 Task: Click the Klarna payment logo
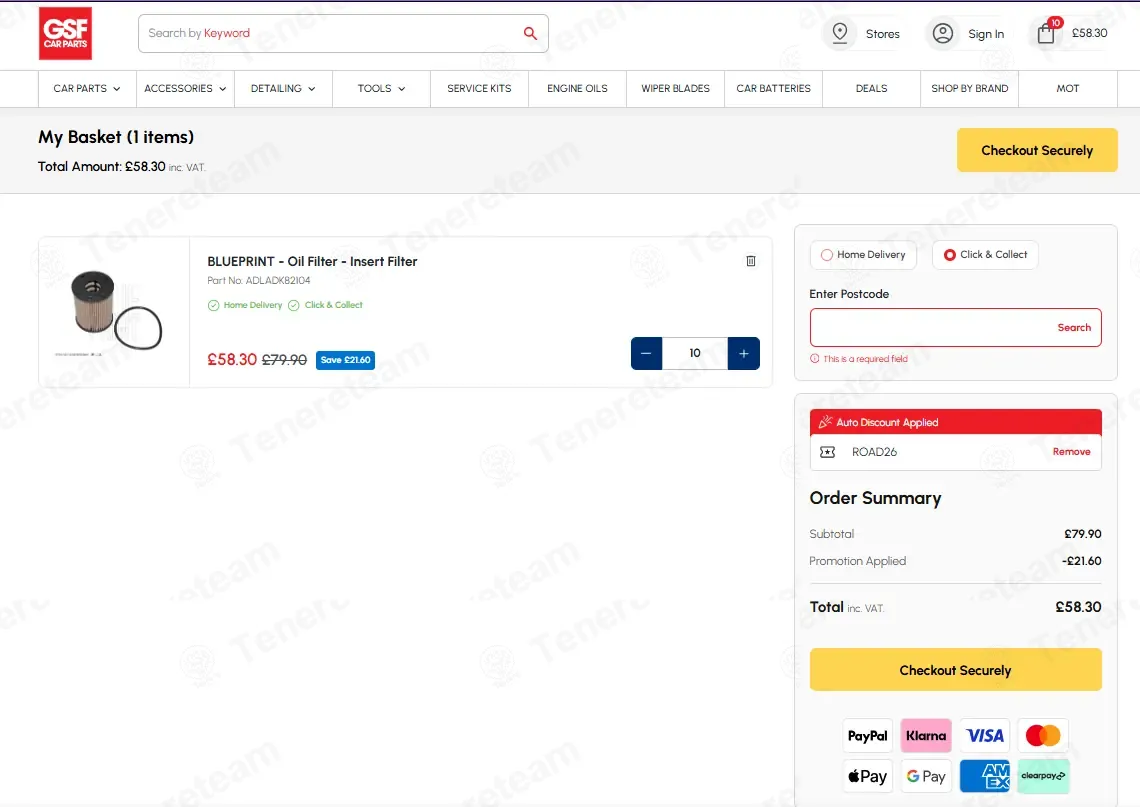click(x=926, y=736)
